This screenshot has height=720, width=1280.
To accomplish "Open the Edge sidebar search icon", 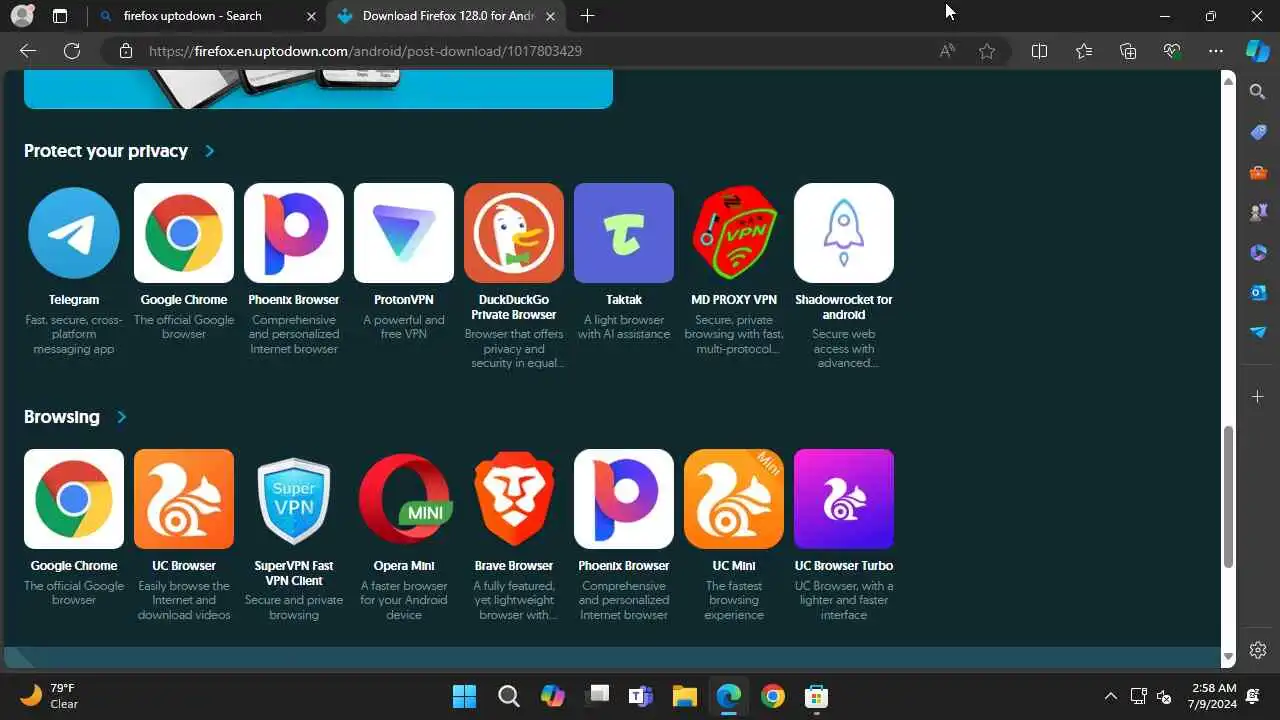I will pos(1258,92).
